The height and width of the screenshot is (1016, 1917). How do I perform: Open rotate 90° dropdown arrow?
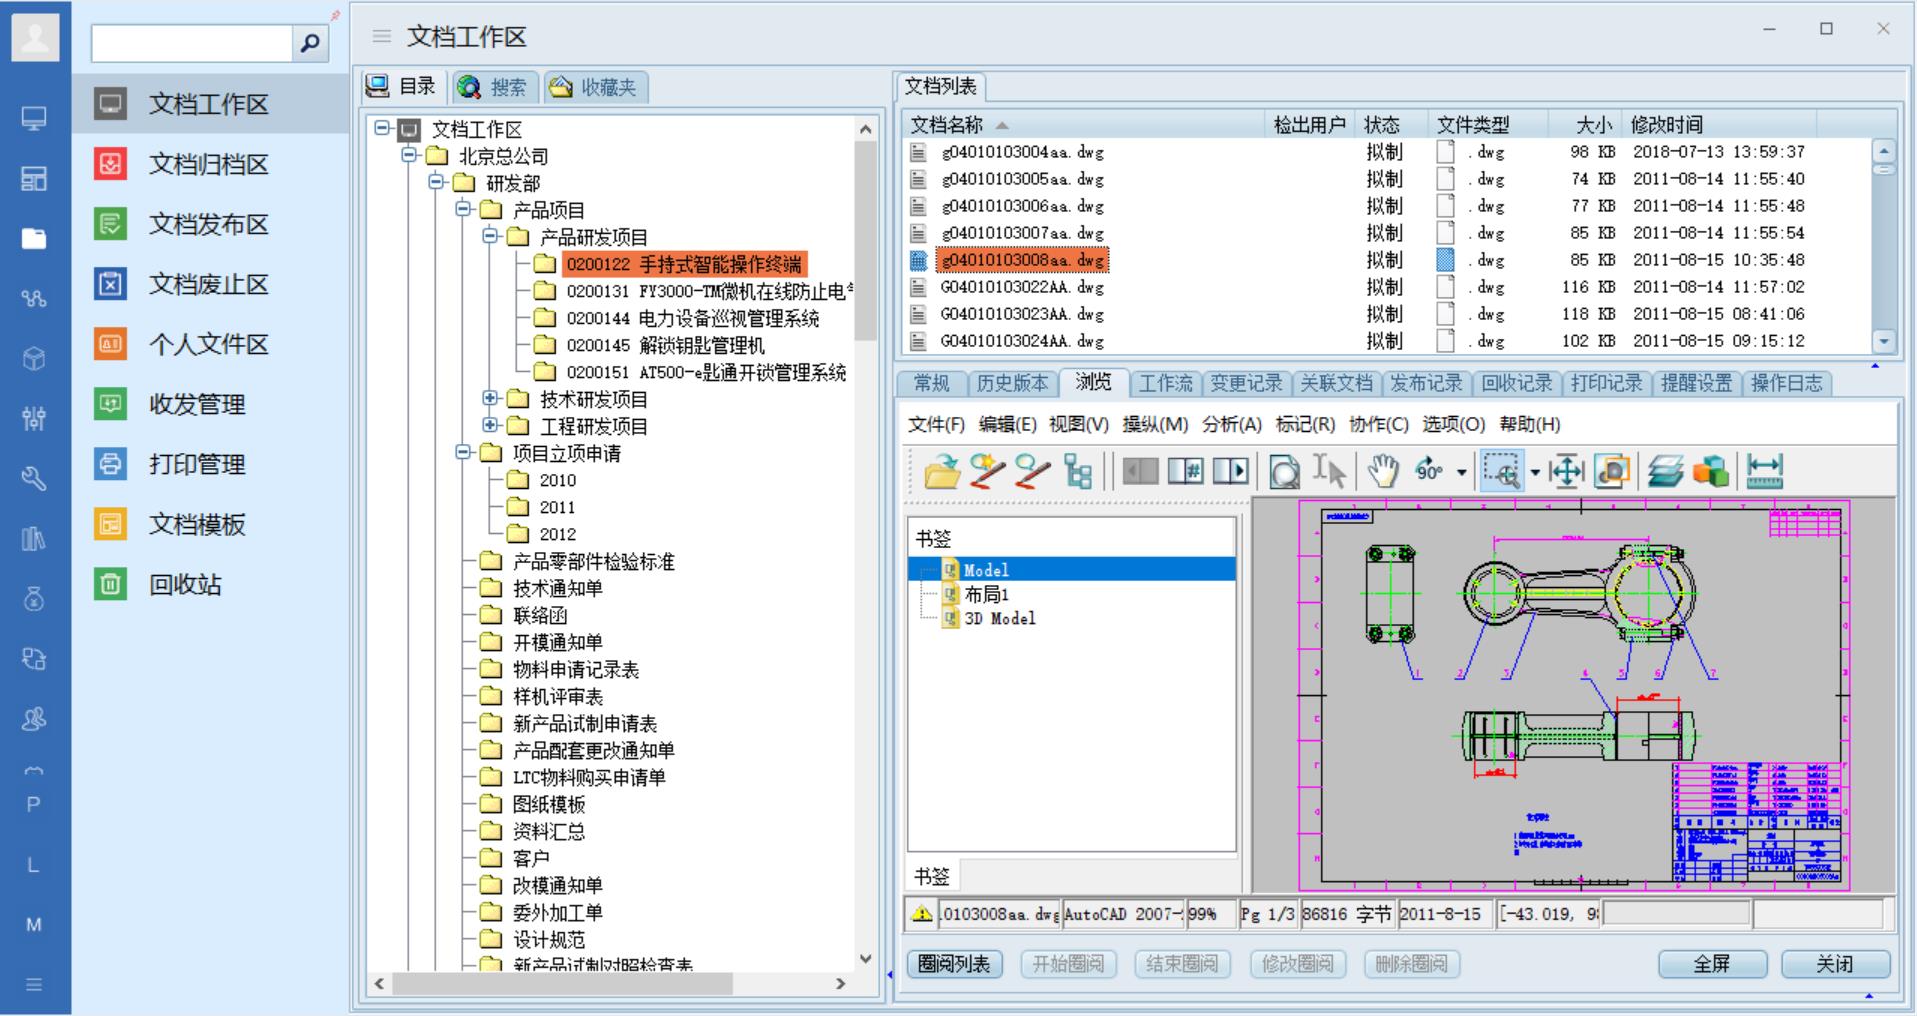click(x=1461, y=471)
